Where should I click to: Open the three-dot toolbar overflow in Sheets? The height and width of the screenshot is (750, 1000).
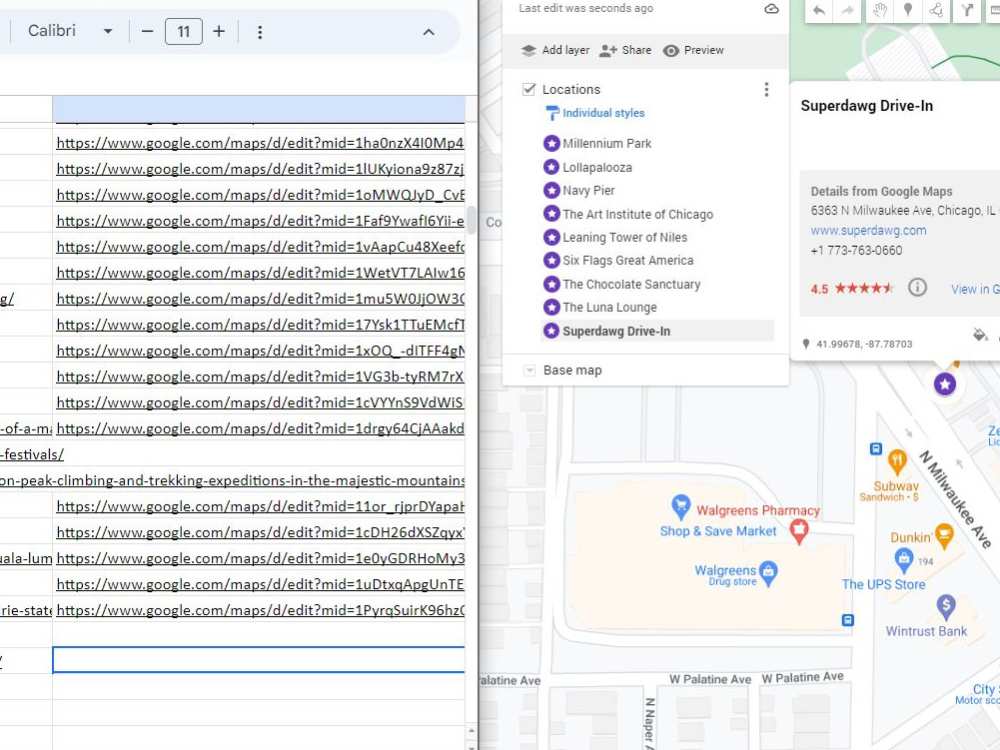pyautogui.click(x=260, y=32)
